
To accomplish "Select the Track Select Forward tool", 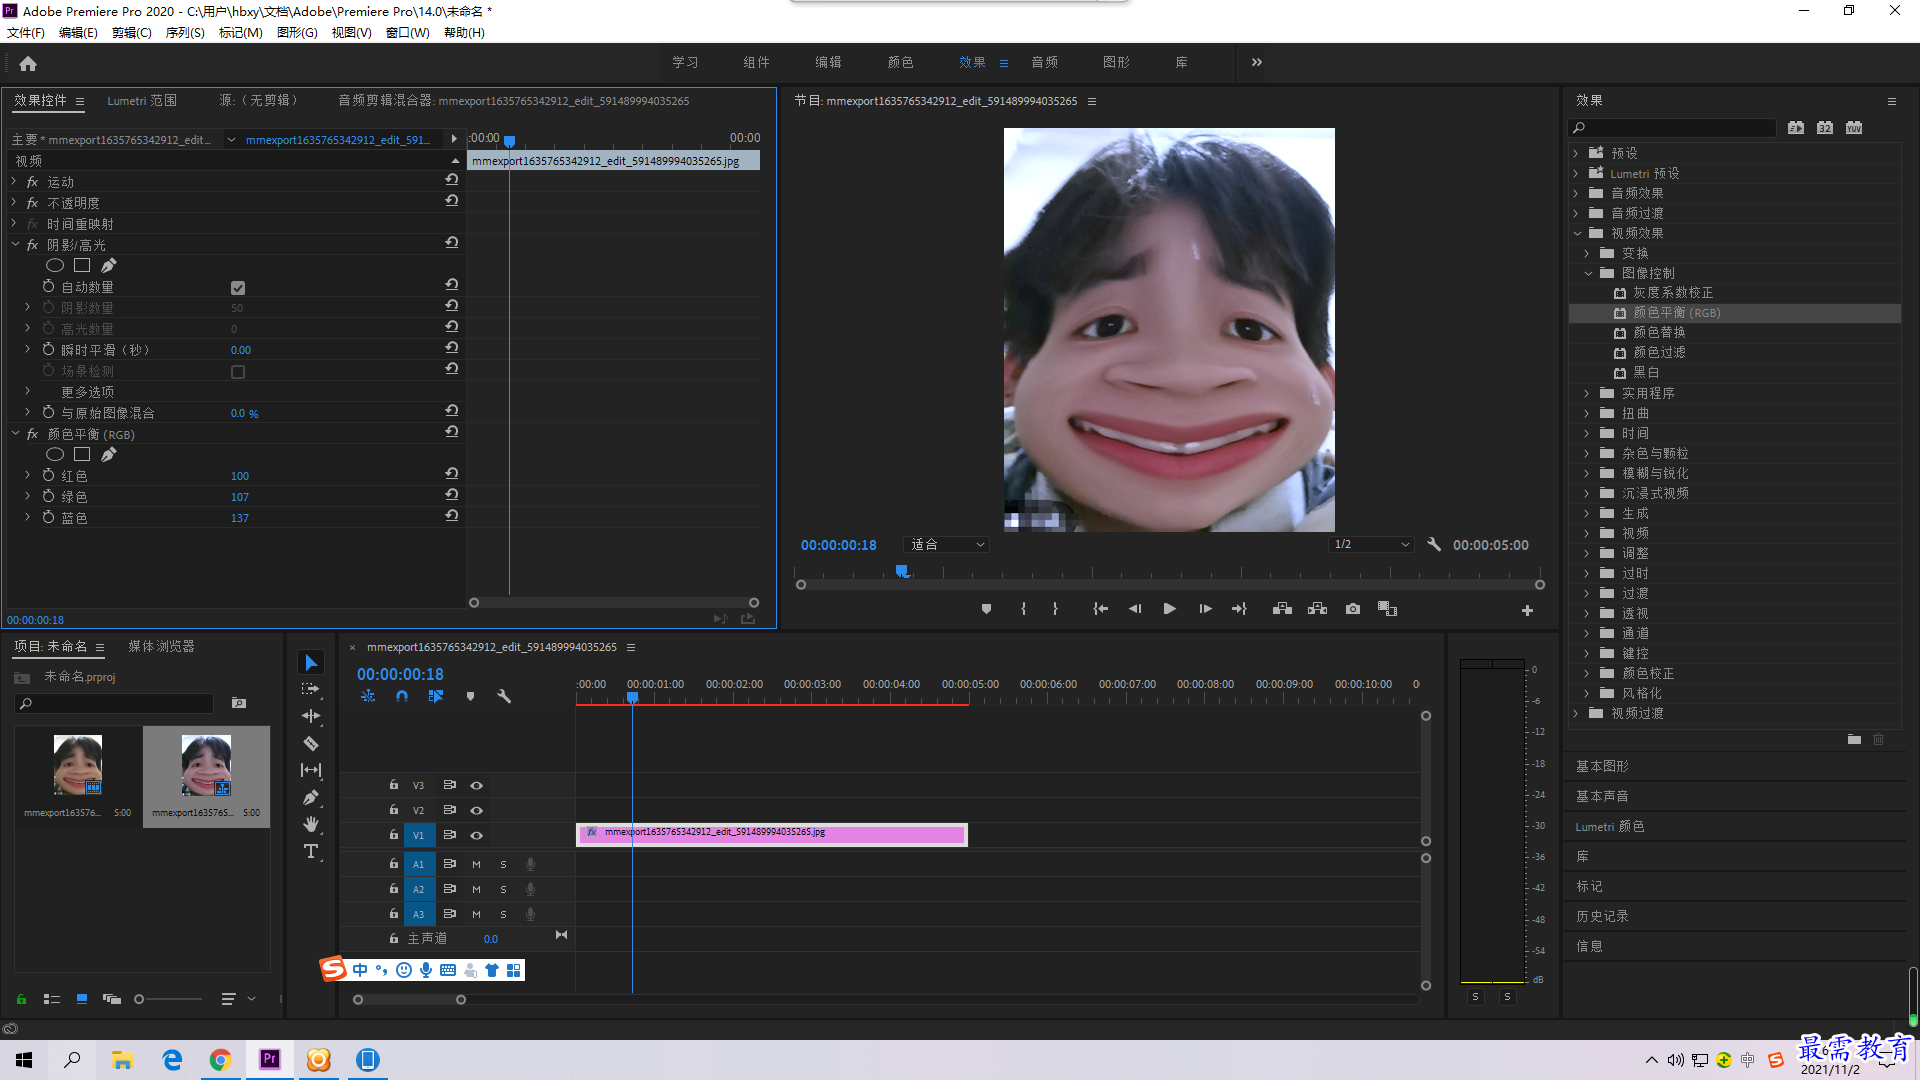I will tap(311, 689).
